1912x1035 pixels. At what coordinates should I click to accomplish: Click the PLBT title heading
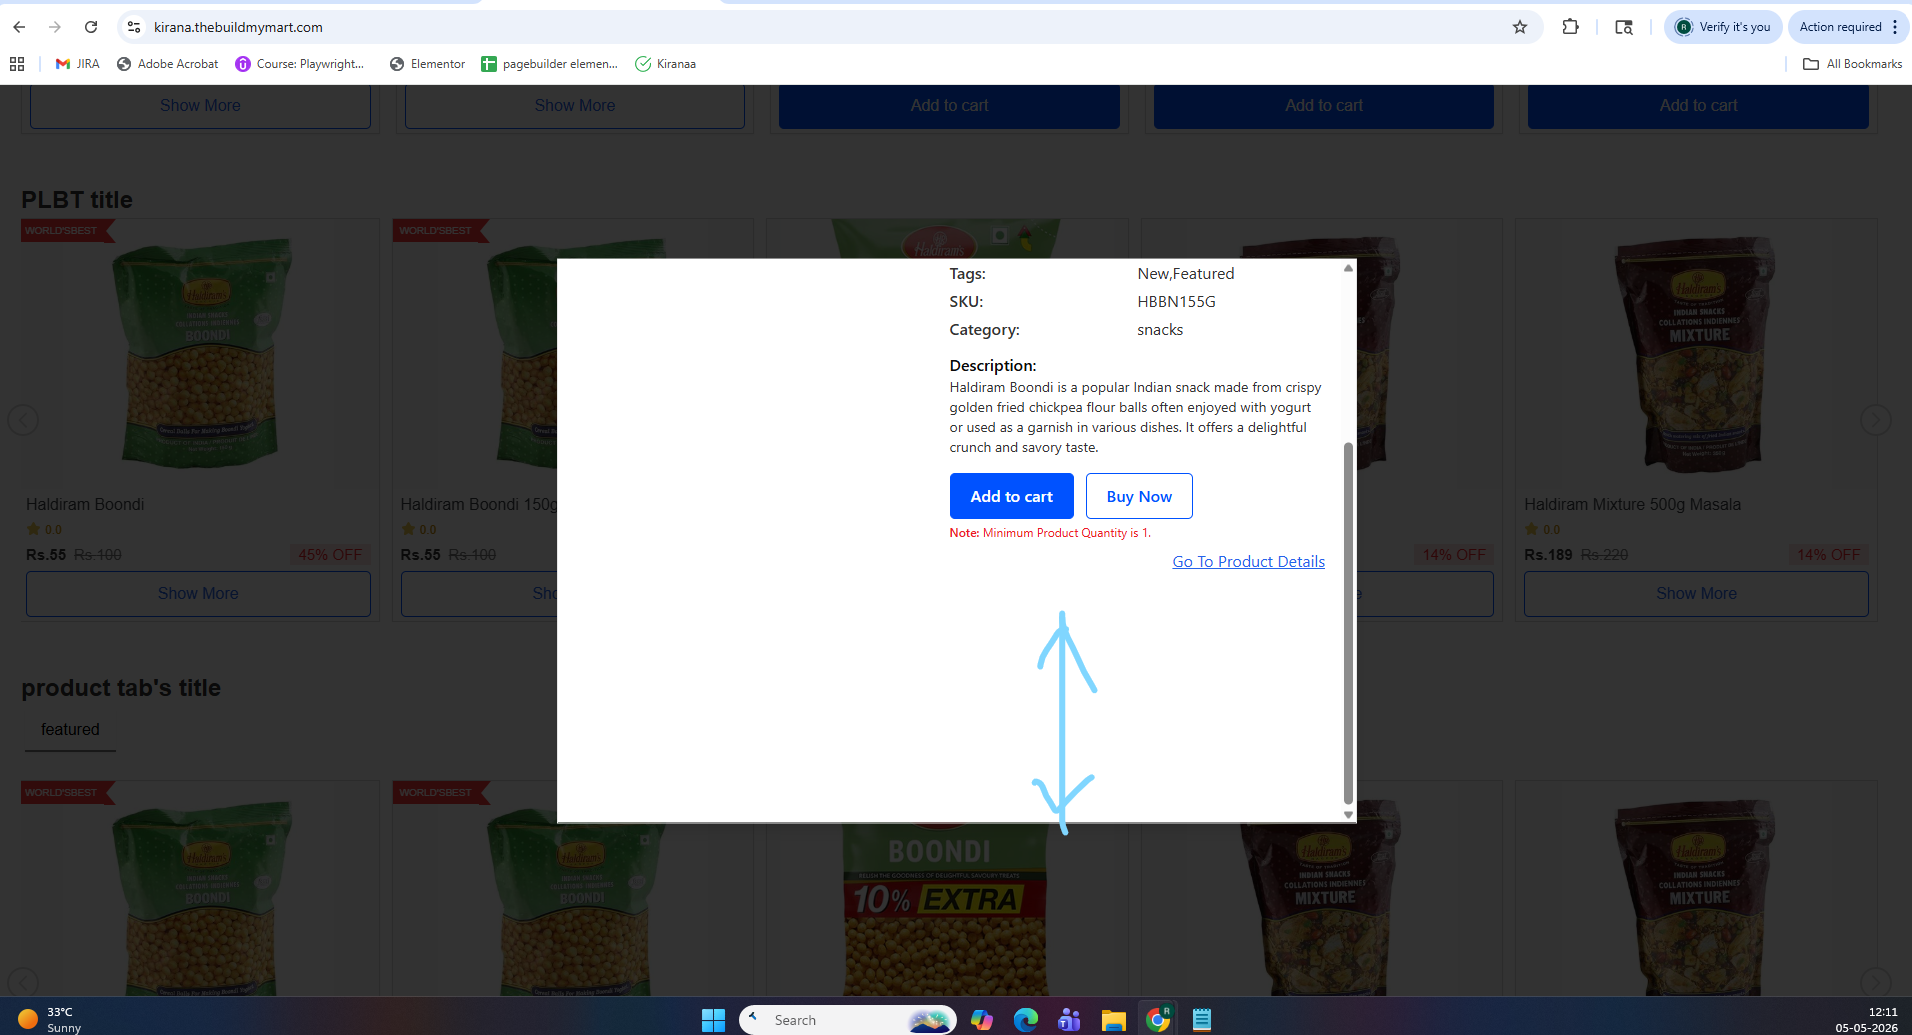pos(77,200)
